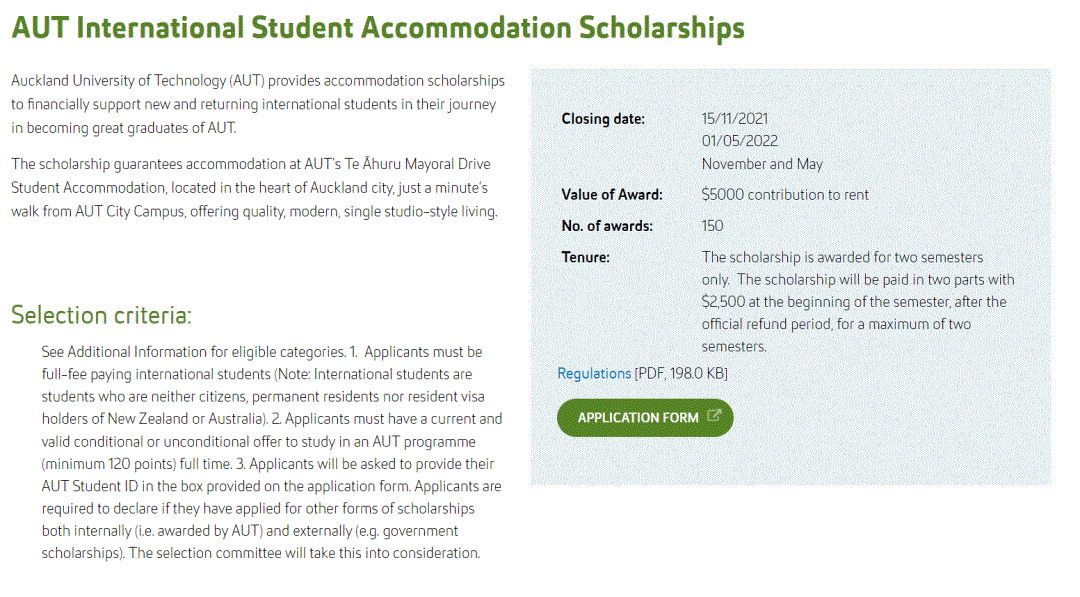Click the $5000 contribution to rent text

(x=785, y=195)
